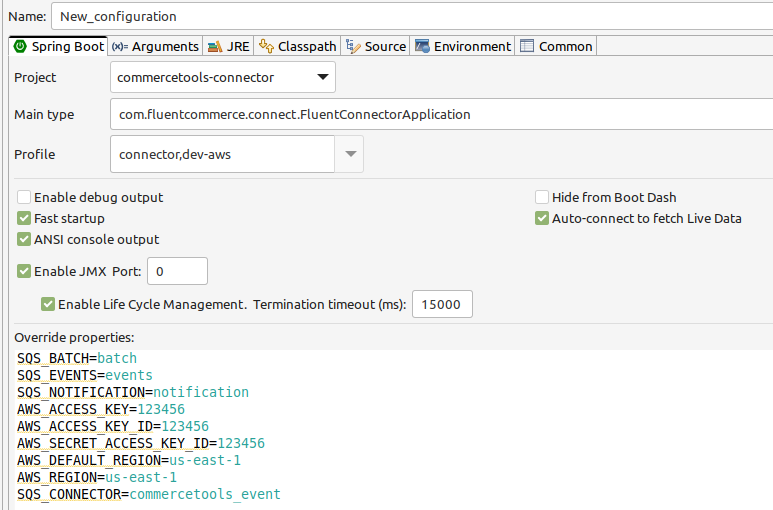This screenshot has width=773, height=510.
Task: Click the Arguments tab variable icon
Action: point(119,46)
